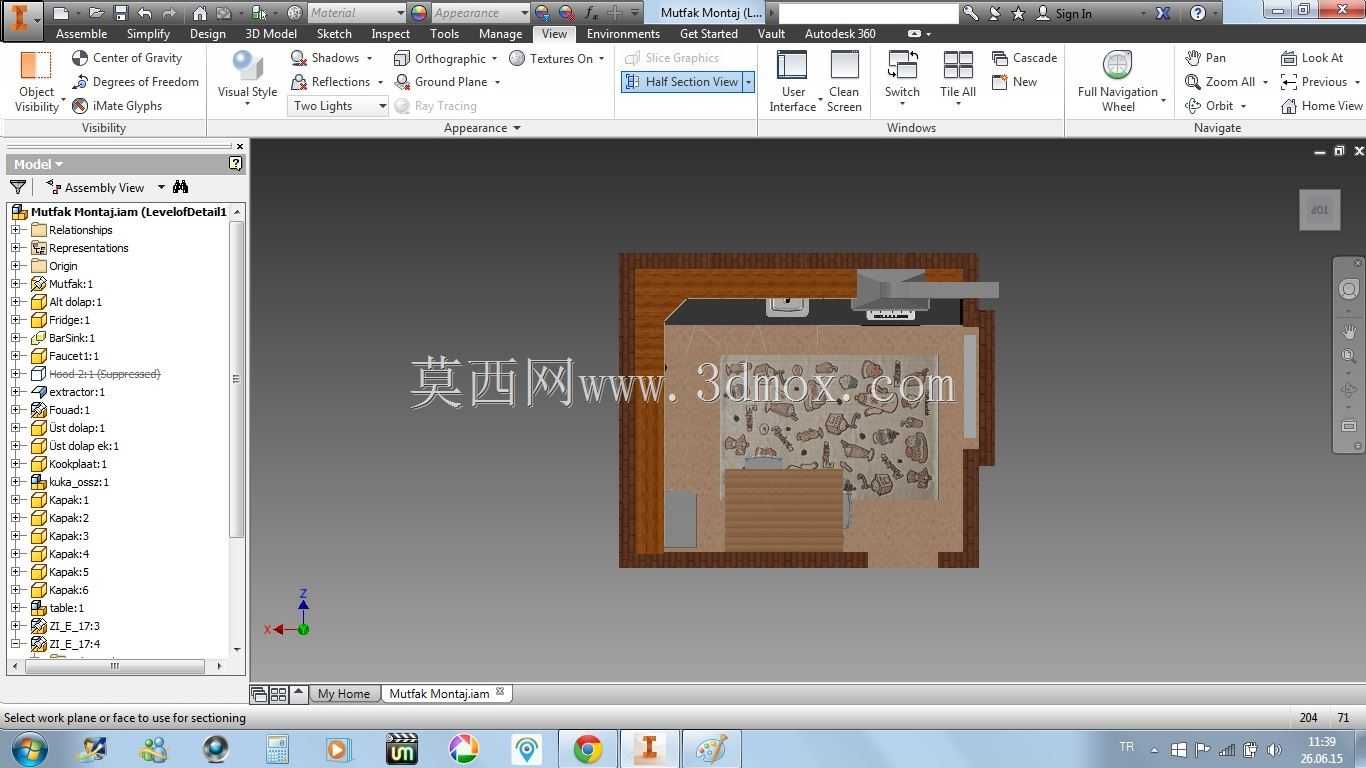Expand Origin folder node
This screenshot has width=1366, height=768.
[16, 266]
